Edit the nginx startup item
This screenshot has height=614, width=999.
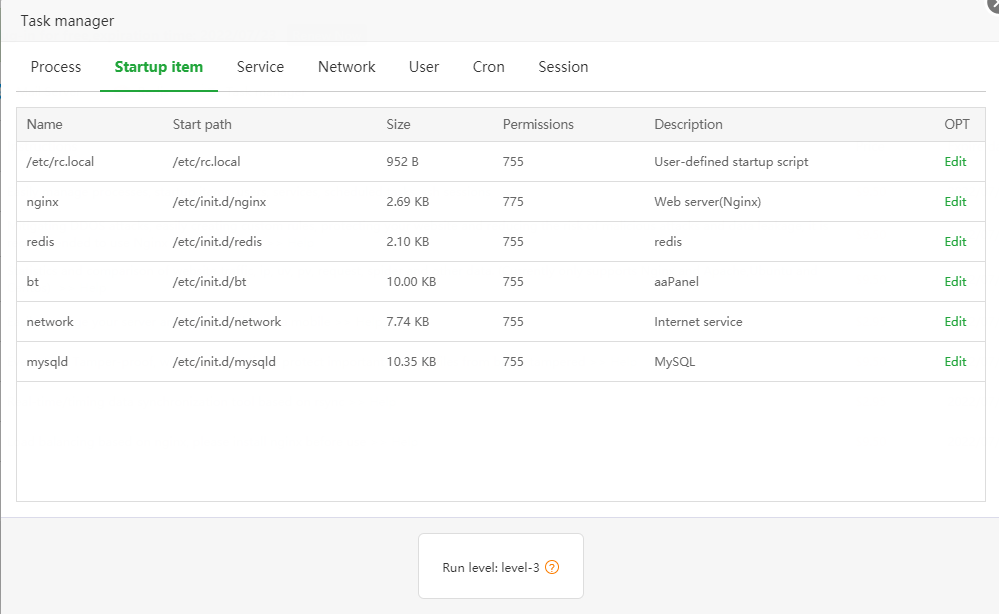point(955,202)
